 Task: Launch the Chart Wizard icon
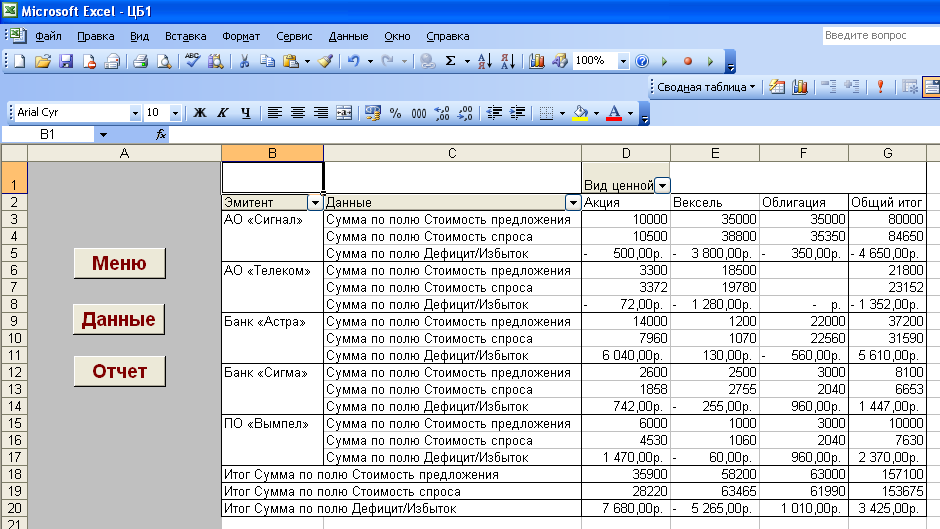pyautogui.click(x=537, y=61)
